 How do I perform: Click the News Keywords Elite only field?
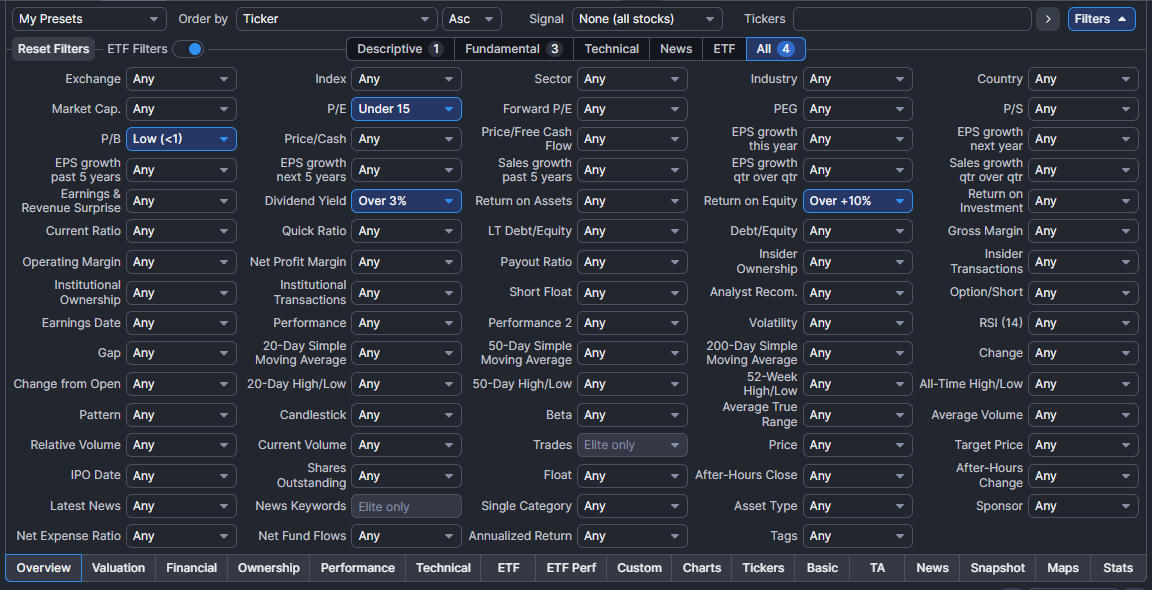[406, 506]
